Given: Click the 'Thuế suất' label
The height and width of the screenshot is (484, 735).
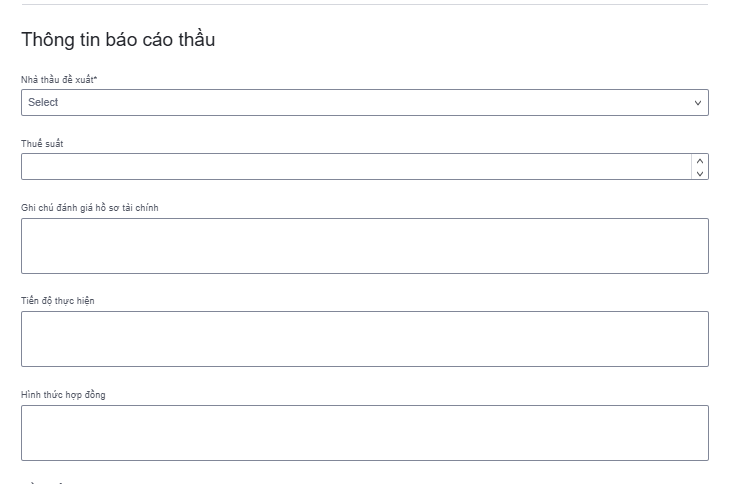Looking at the screenshot, I should click(43, 144).
